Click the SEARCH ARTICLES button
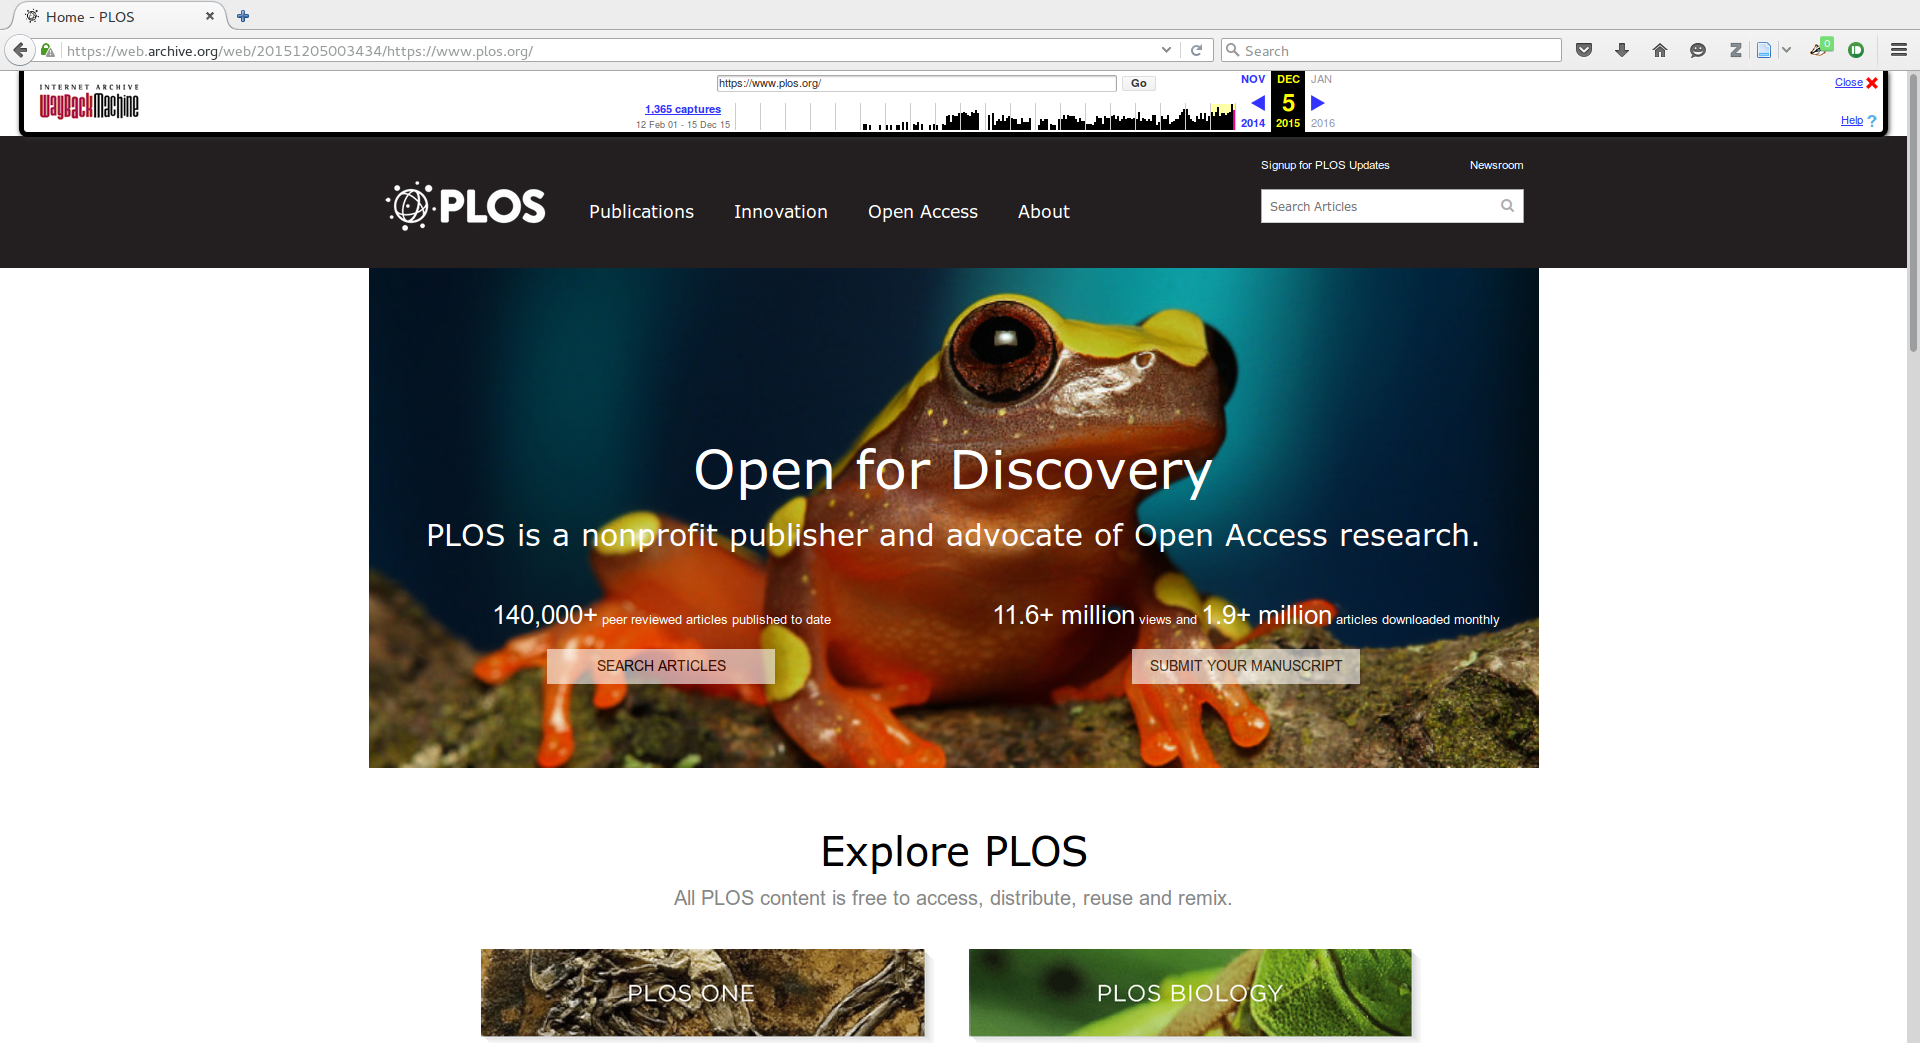The image size is (1920, 1043). 661,666
